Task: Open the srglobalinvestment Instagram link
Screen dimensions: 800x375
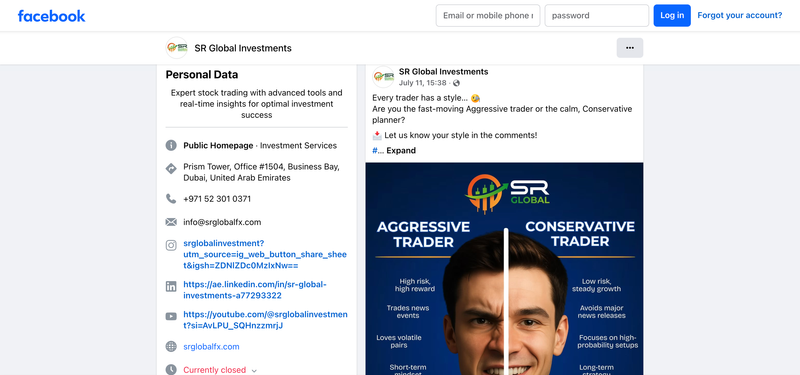Action: coord(265,254)
